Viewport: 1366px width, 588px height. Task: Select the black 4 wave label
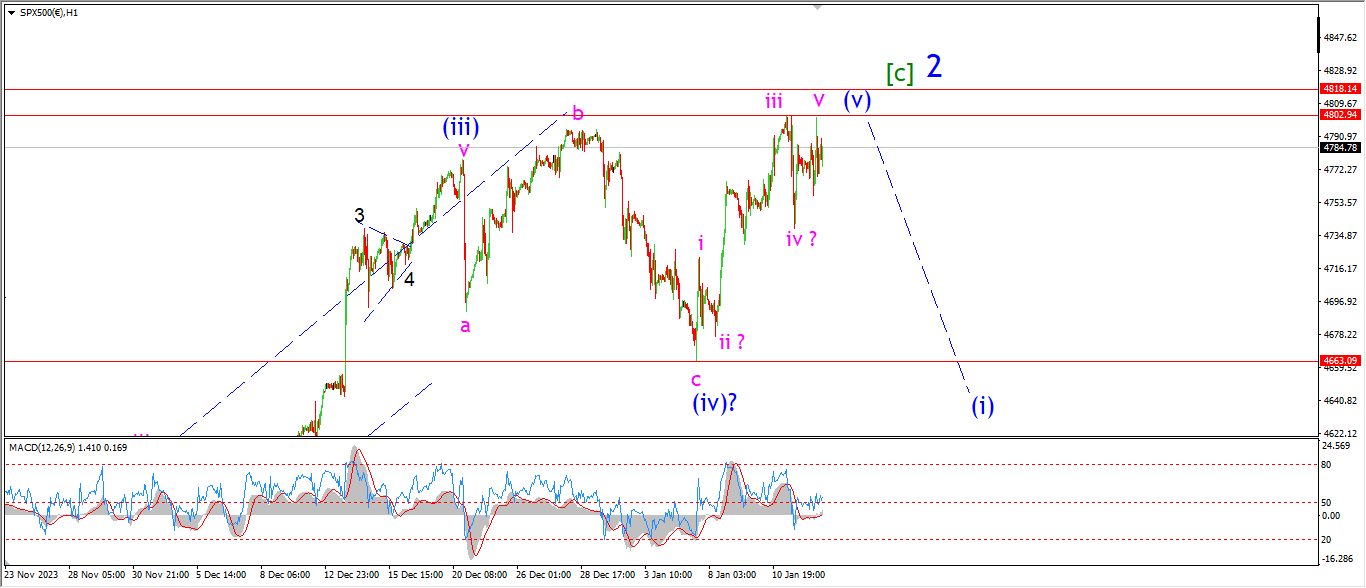pyautogui.click(x=409, y=279)
